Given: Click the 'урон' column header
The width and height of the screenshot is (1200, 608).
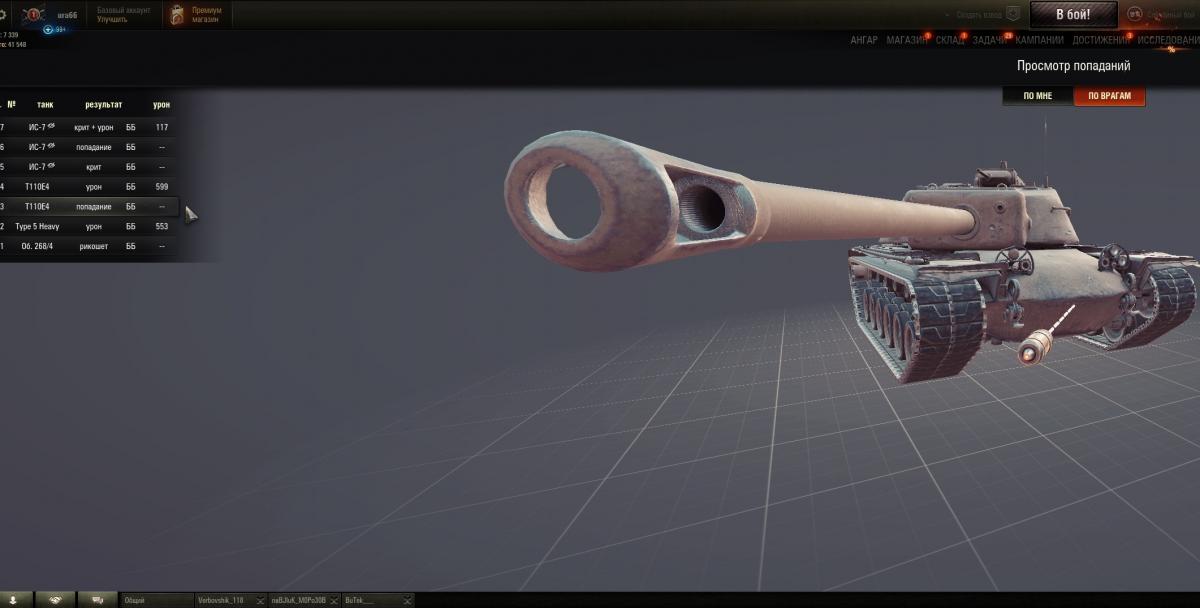Looking at the screenshot, I should (161, 104).
